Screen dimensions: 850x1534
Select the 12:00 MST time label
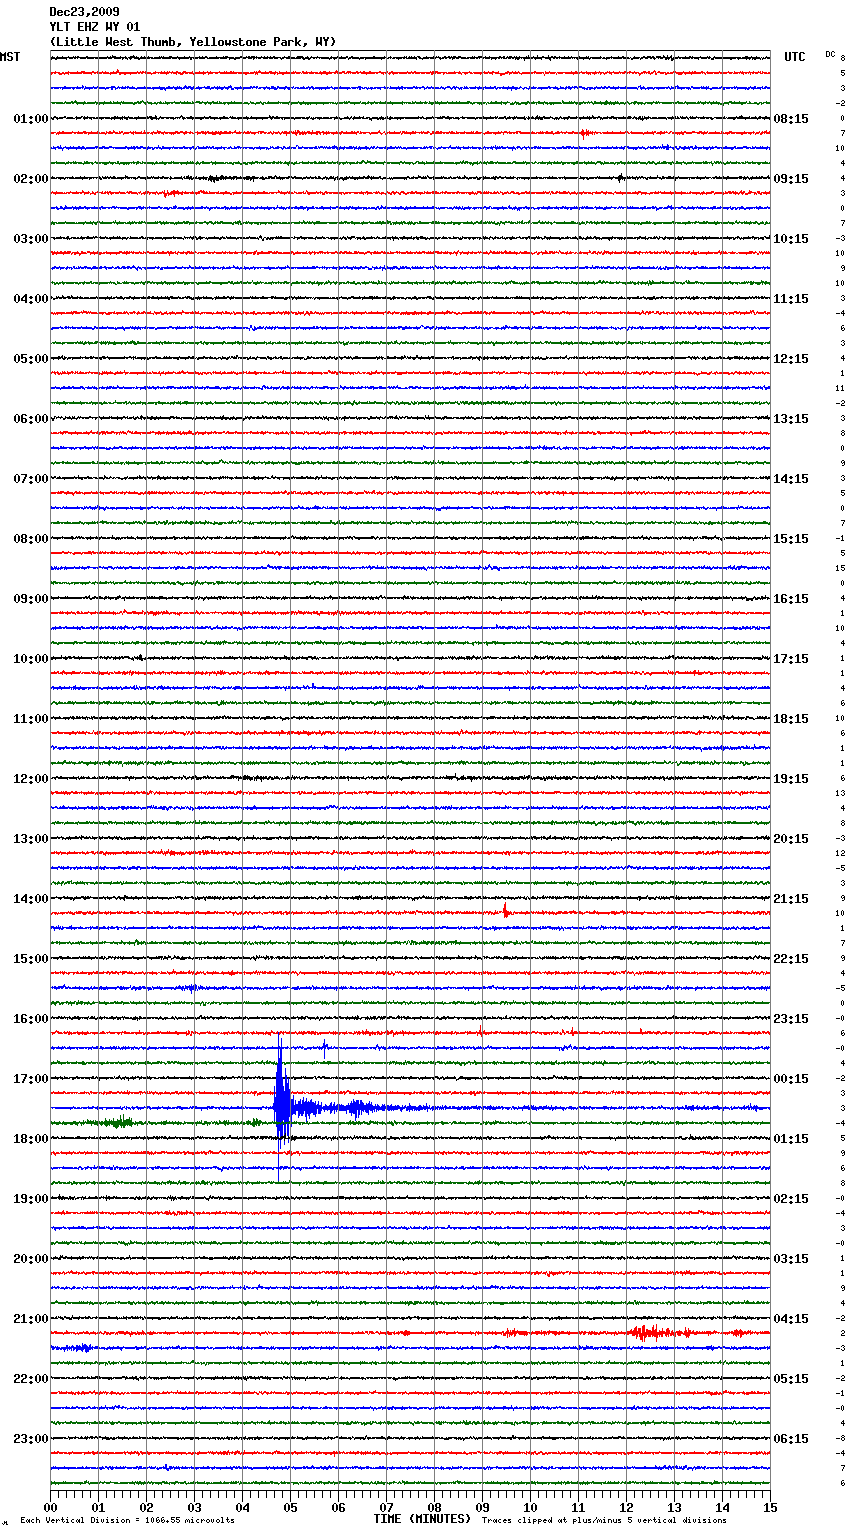tap(30, 779)
